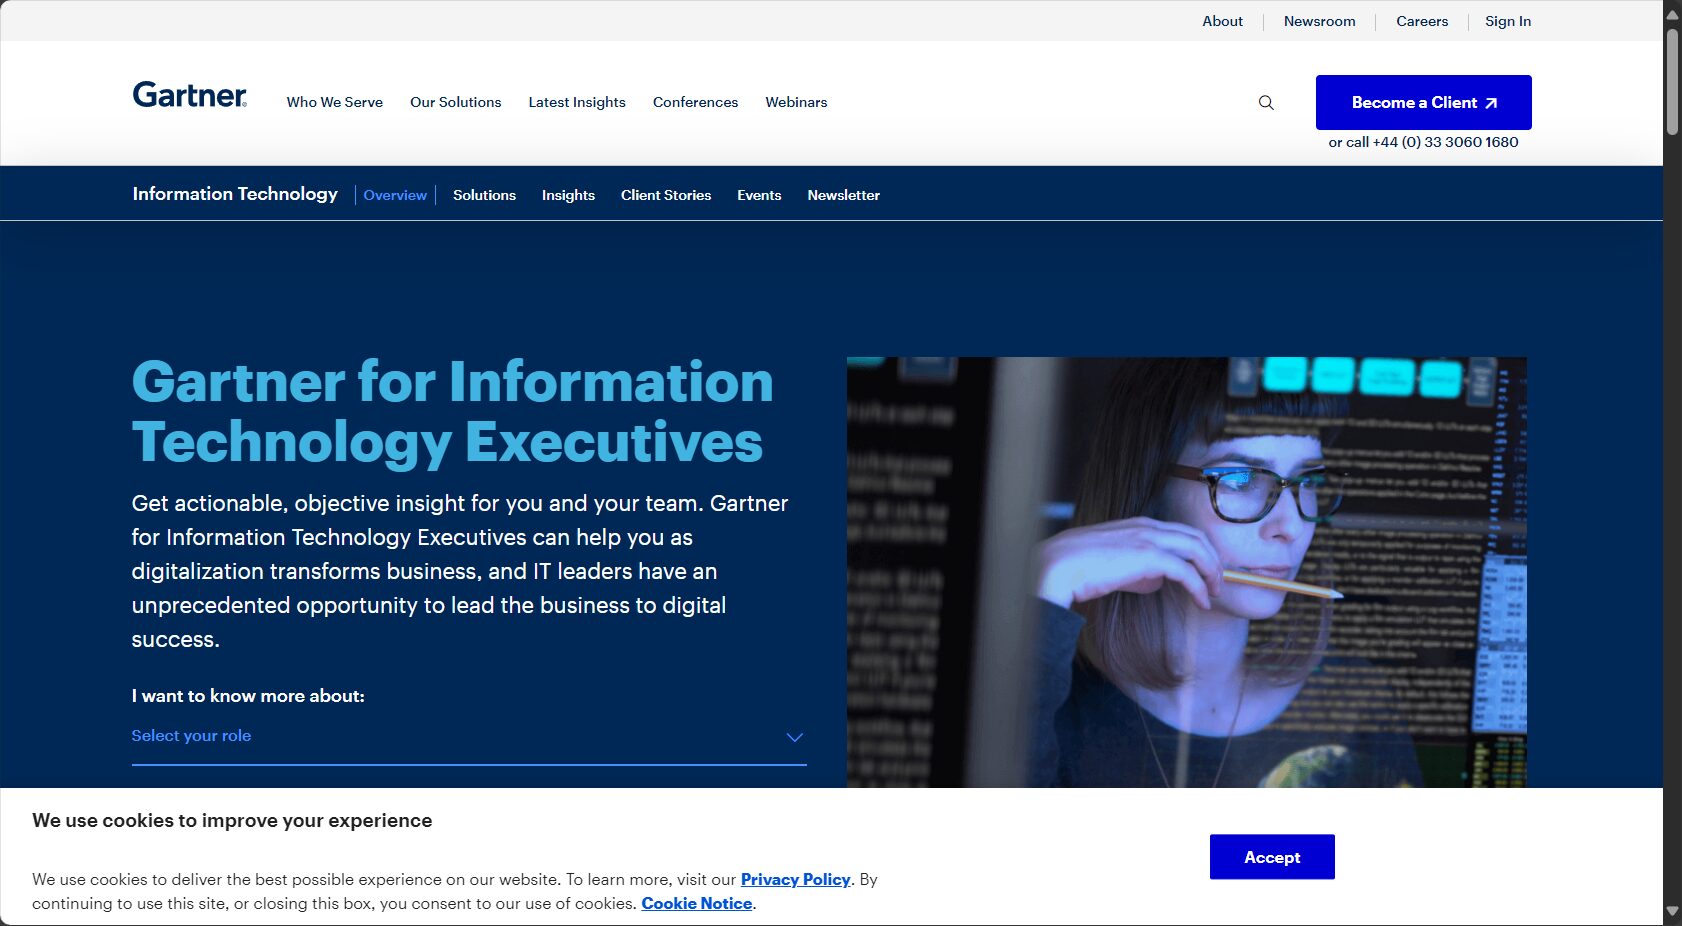Expand role list via chevron arrow
1682x926 pixels.
794,737
